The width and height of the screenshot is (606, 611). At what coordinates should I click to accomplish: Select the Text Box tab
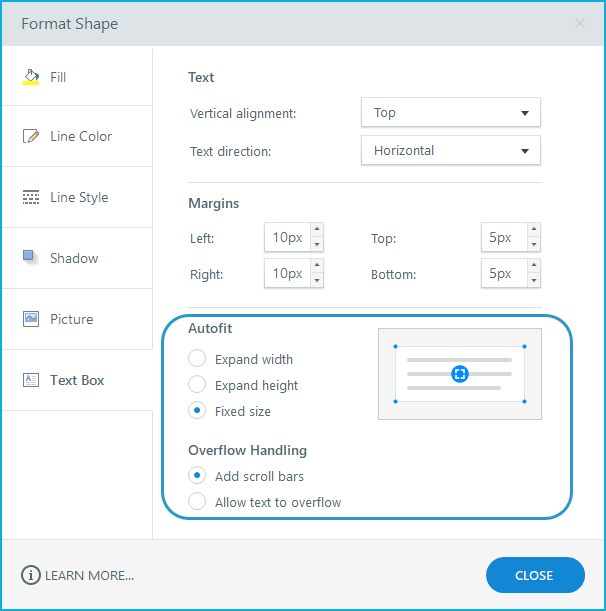(77, 380)
